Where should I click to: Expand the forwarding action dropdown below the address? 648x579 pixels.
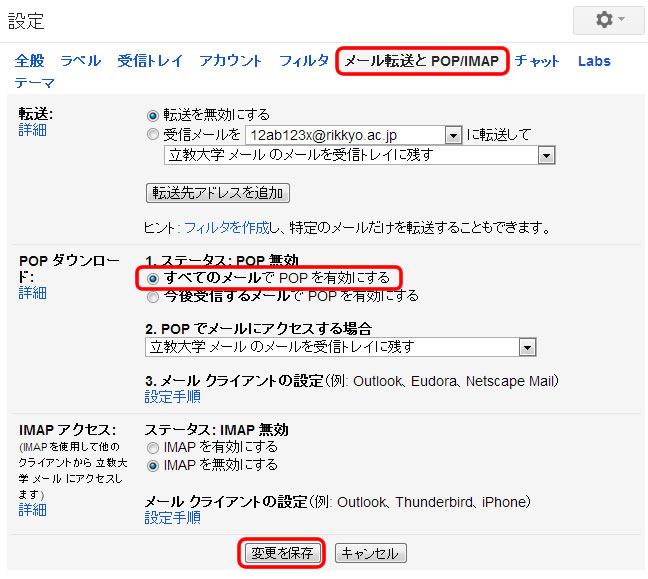tap(360, 155)
